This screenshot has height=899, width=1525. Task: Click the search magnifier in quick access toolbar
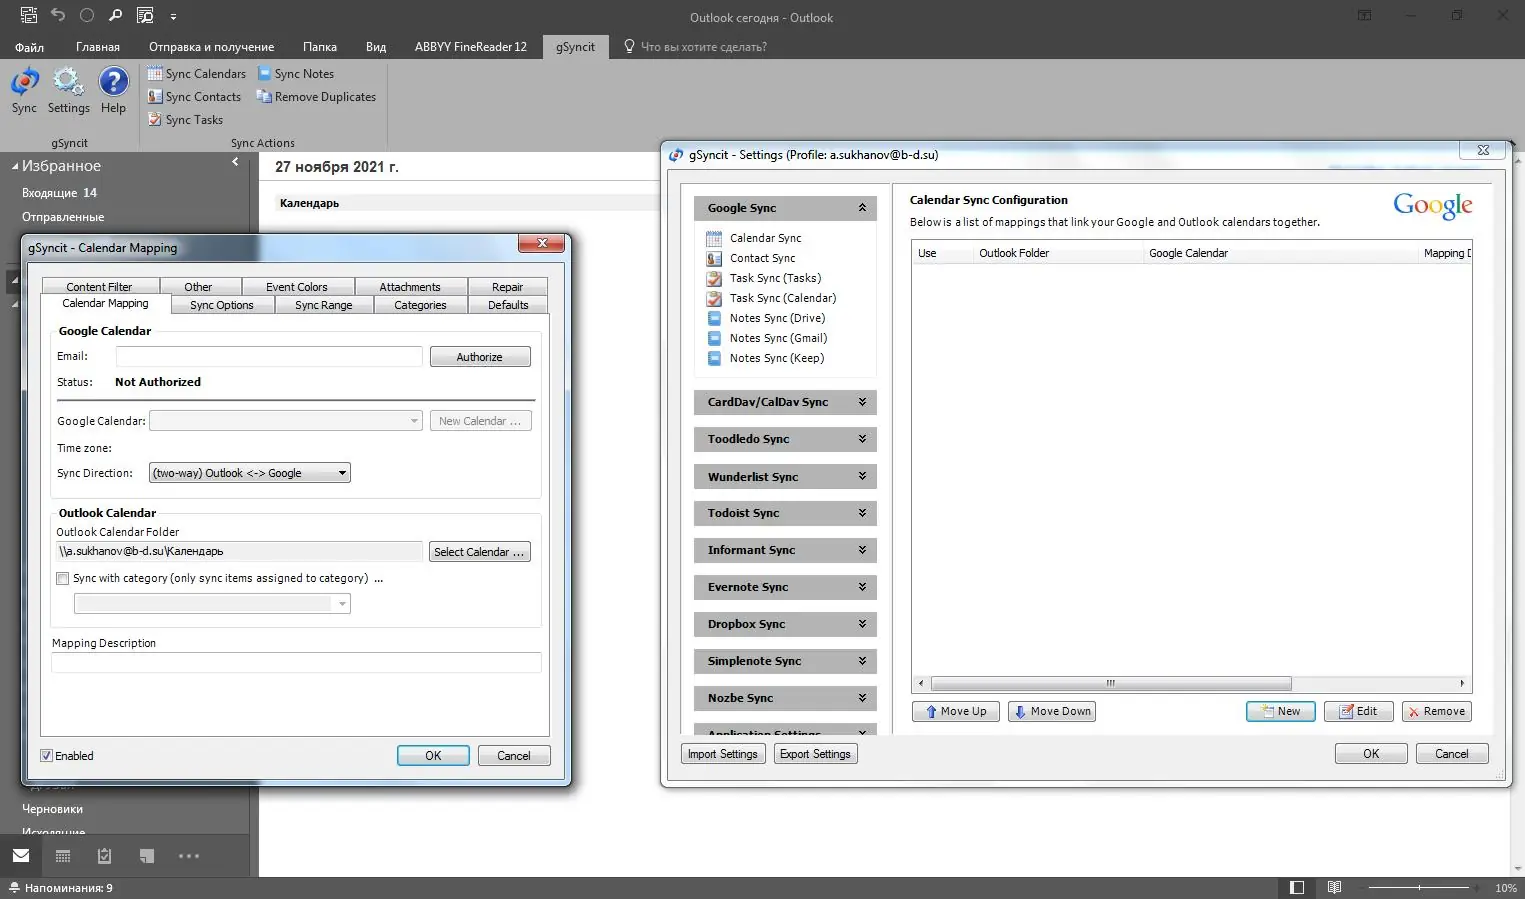coord(116,15)
